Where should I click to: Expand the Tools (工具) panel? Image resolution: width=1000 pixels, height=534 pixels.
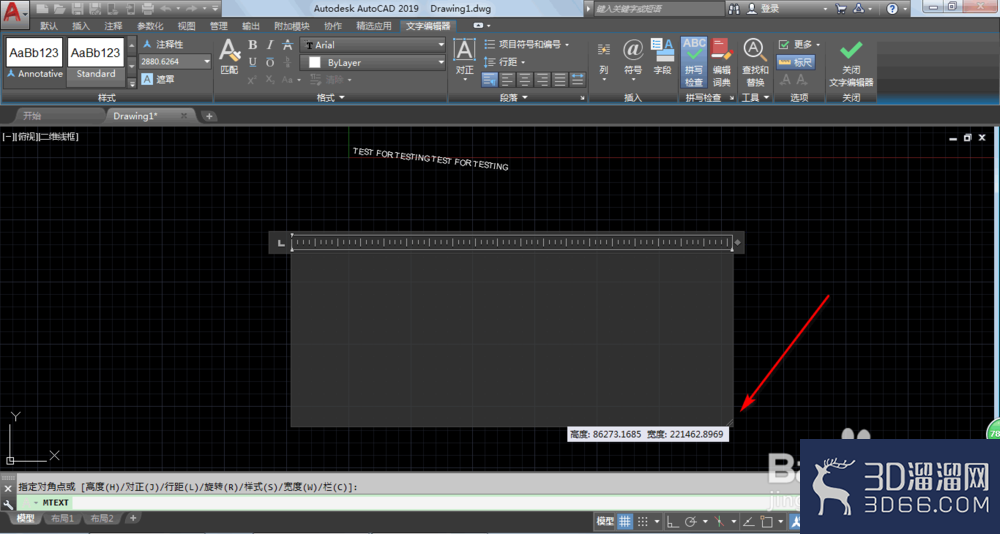pos(756,98)
